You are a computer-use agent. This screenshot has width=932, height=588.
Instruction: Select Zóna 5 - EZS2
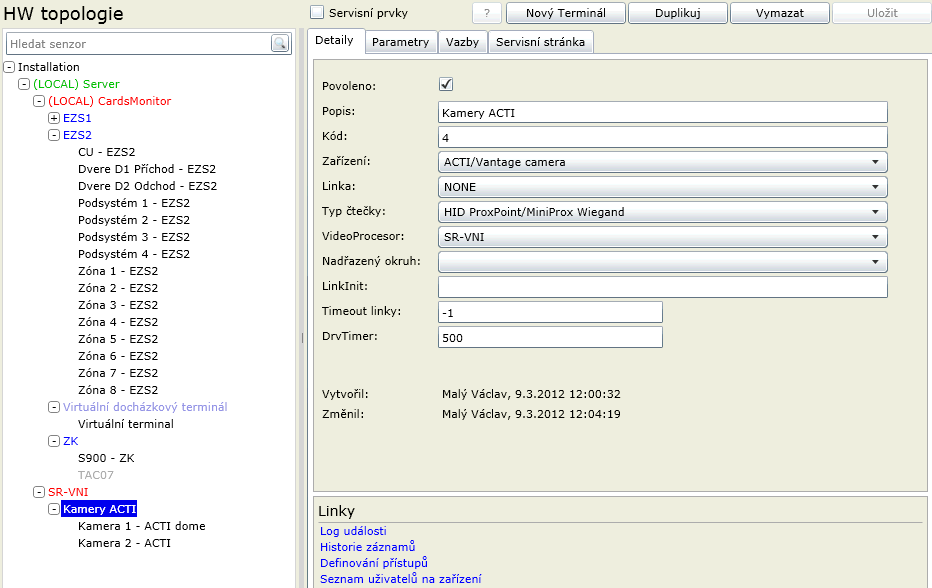tap(118, 339)
